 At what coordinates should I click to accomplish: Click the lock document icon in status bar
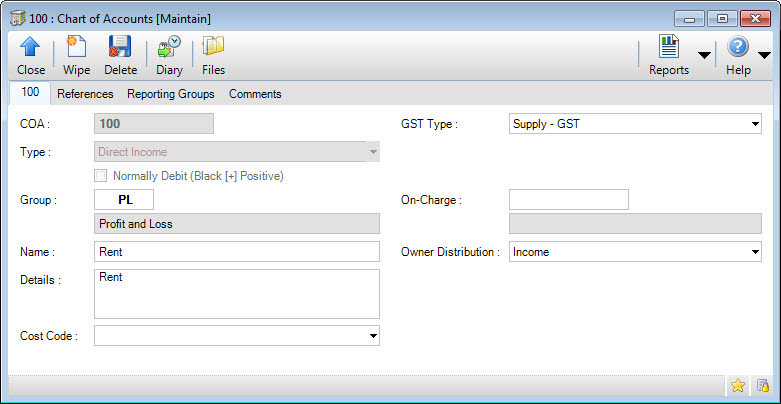point(763,385)
